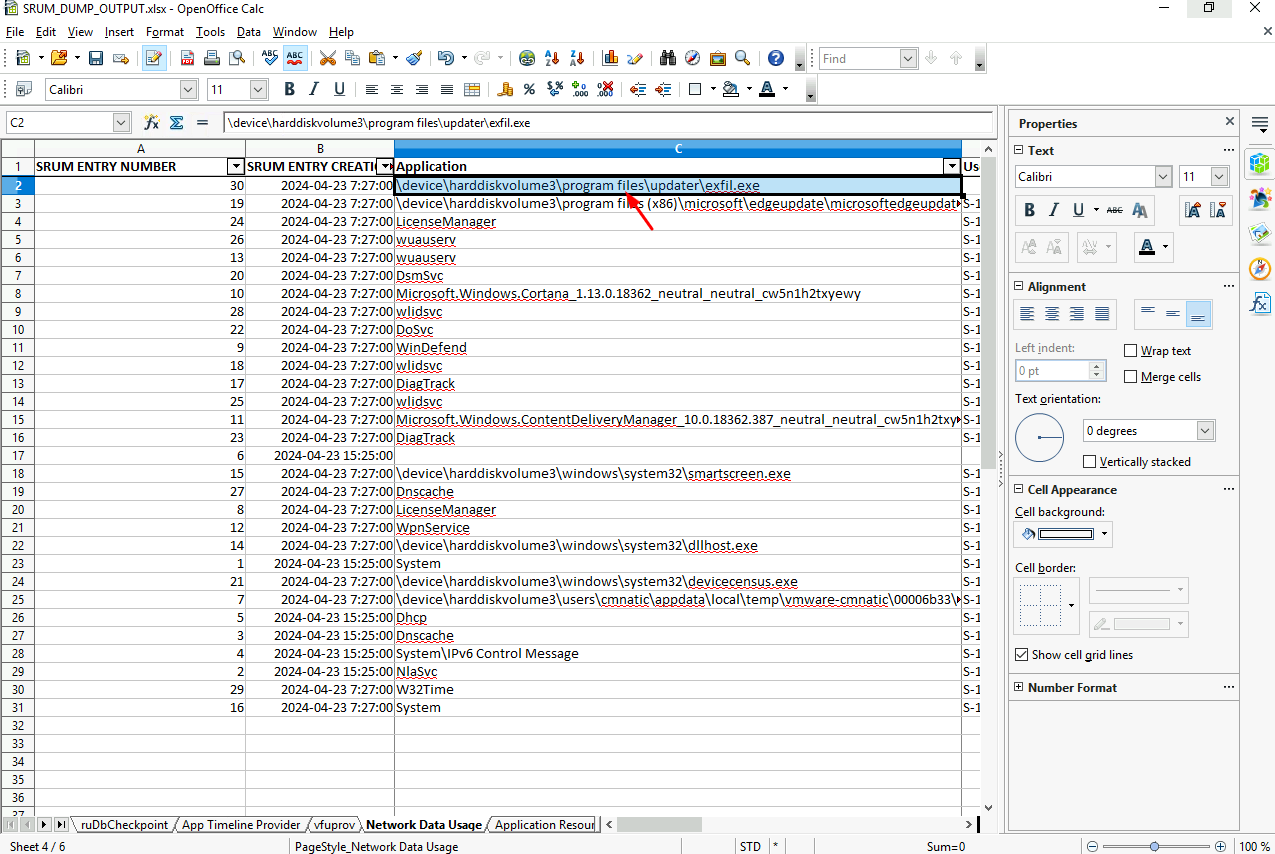
Task: Check the Merge cells option
Action: (1131, 377)
